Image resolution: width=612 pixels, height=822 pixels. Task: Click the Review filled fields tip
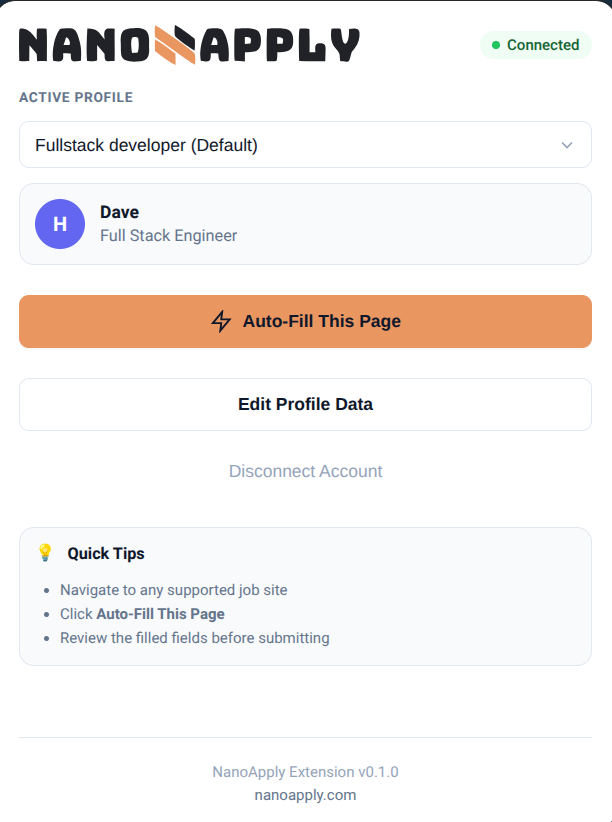click(194, 638)
